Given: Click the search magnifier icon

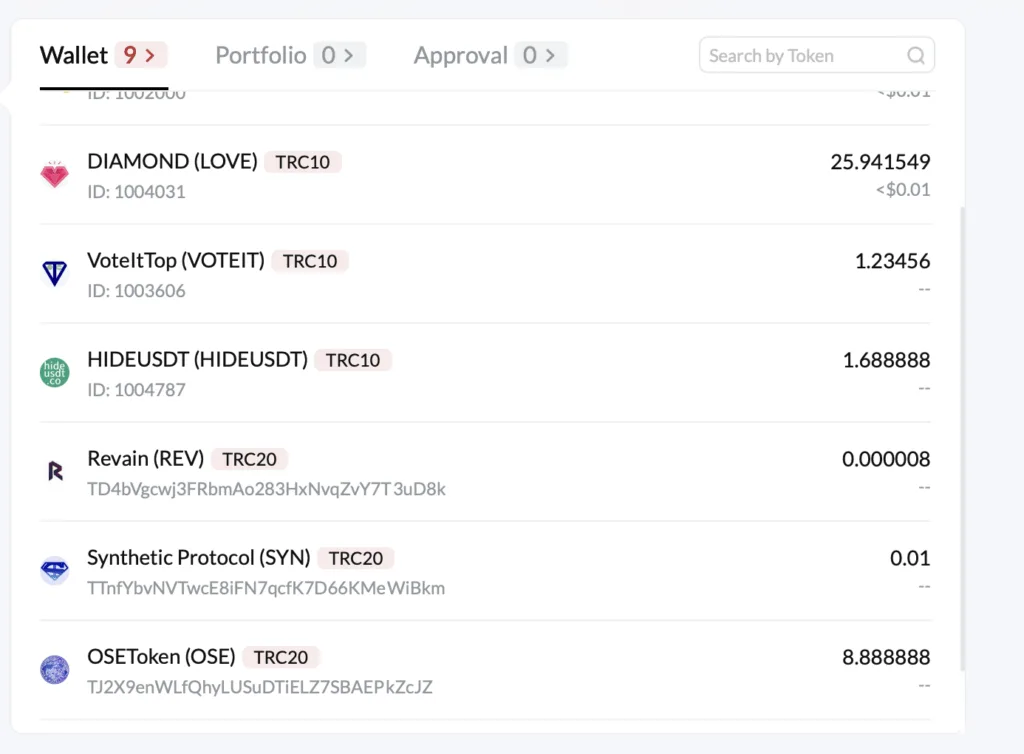Looking at the screenshot, I should pos(916,56).
